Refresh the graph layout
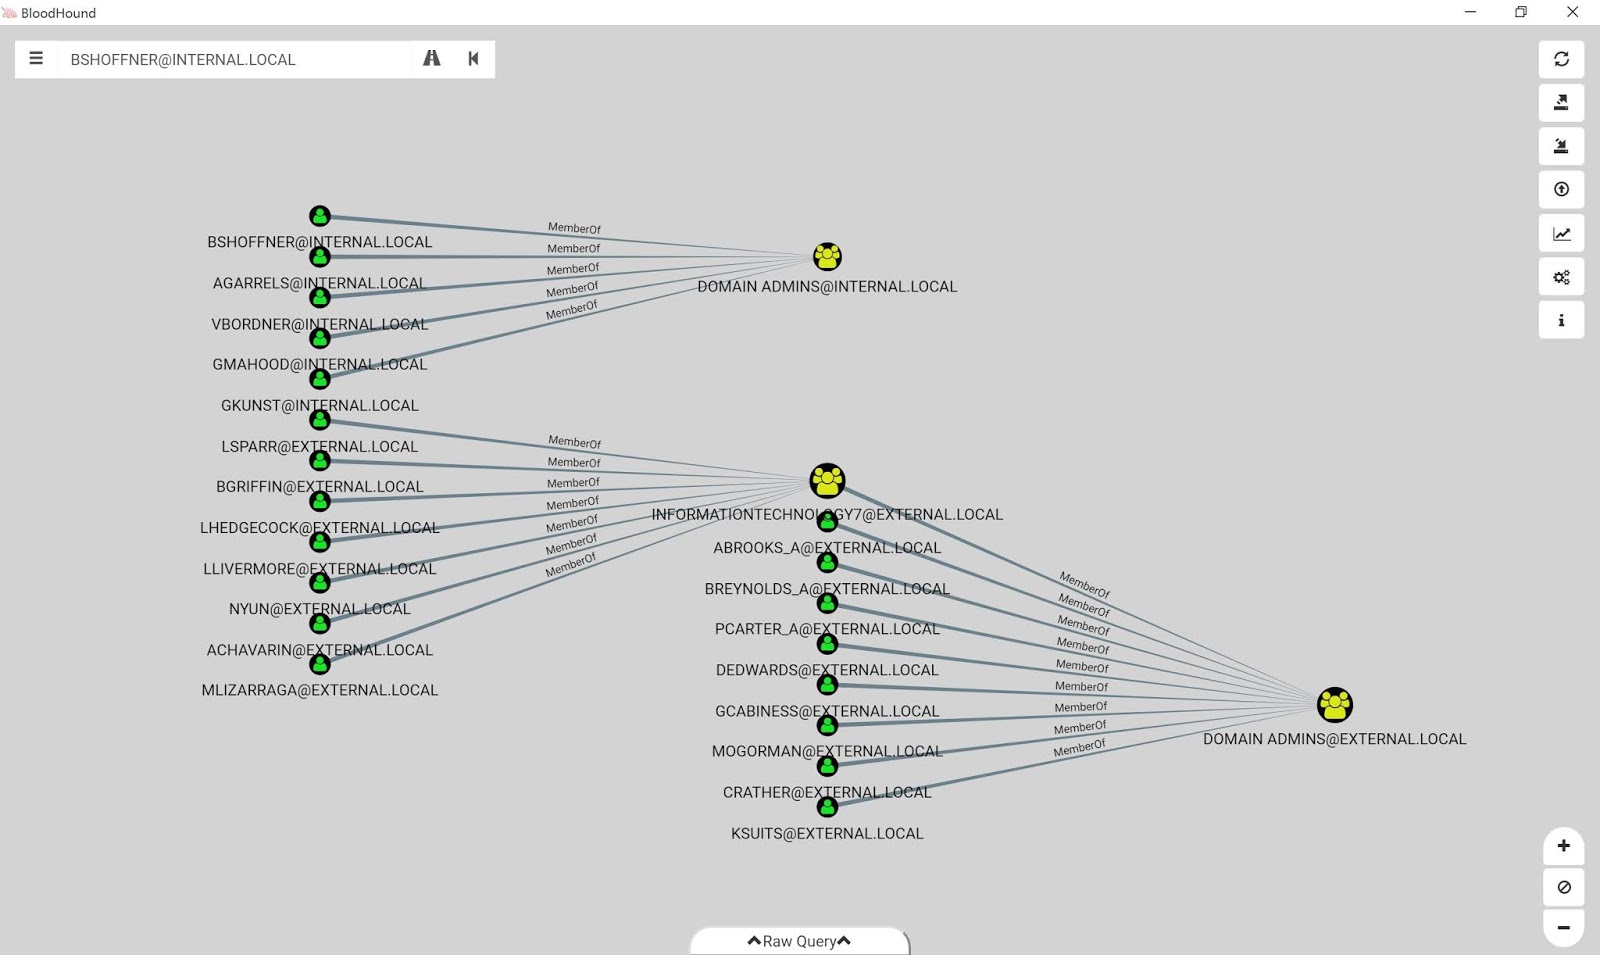Viewport: 1600px width, 955px height. tap(1562, 59)
